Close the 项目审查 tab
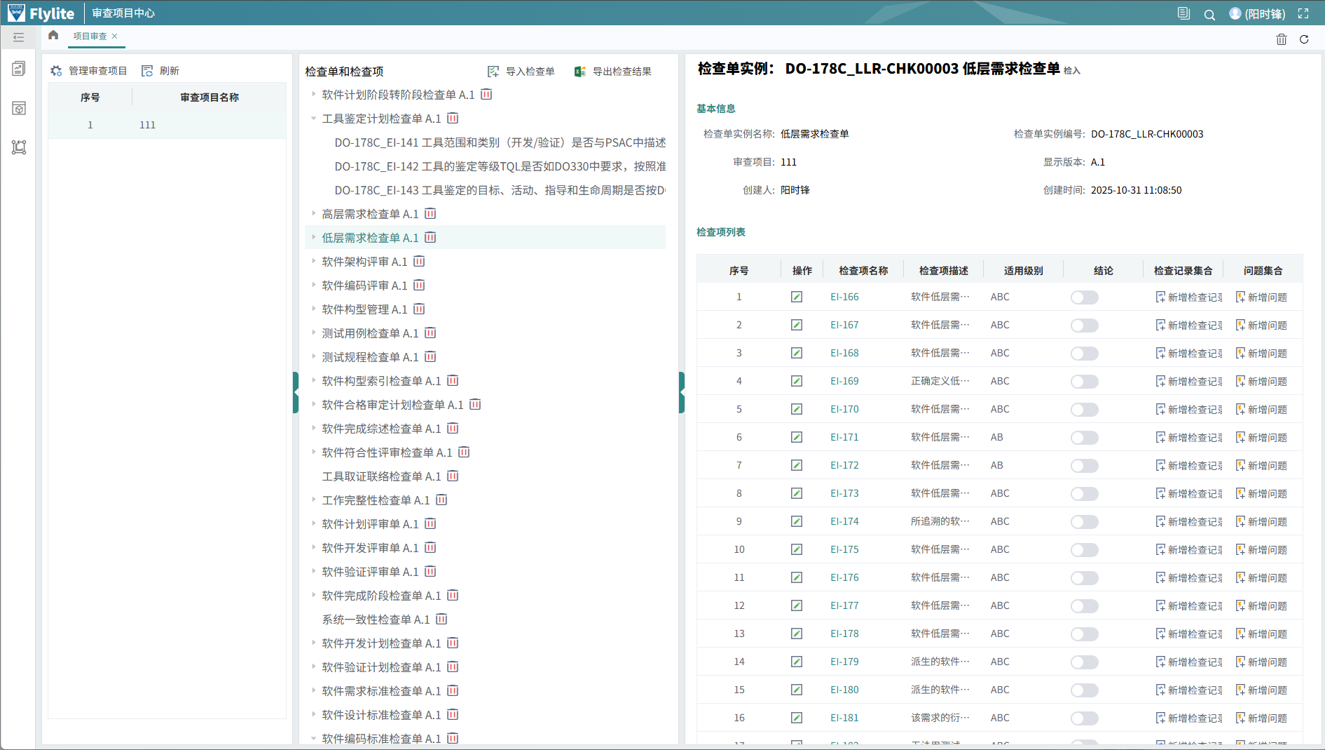Screen dimensions: 1325x750 click(115, 36)
